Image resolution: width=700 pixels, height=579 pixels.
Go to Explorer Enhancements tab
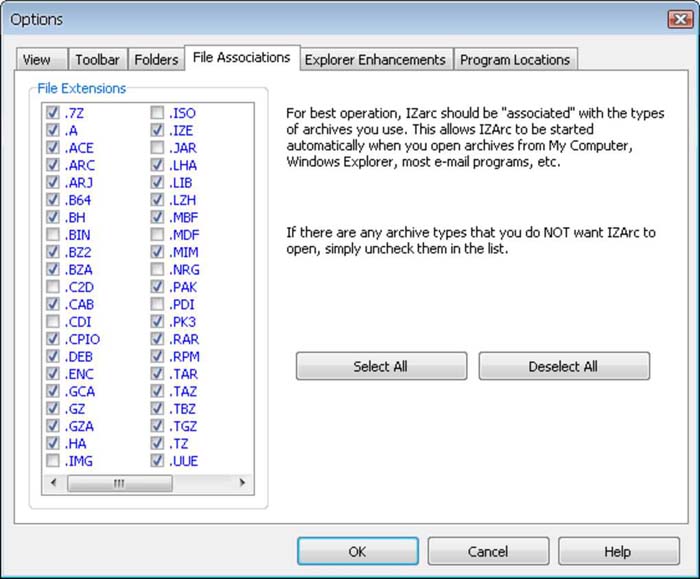[x=375, y=59]
